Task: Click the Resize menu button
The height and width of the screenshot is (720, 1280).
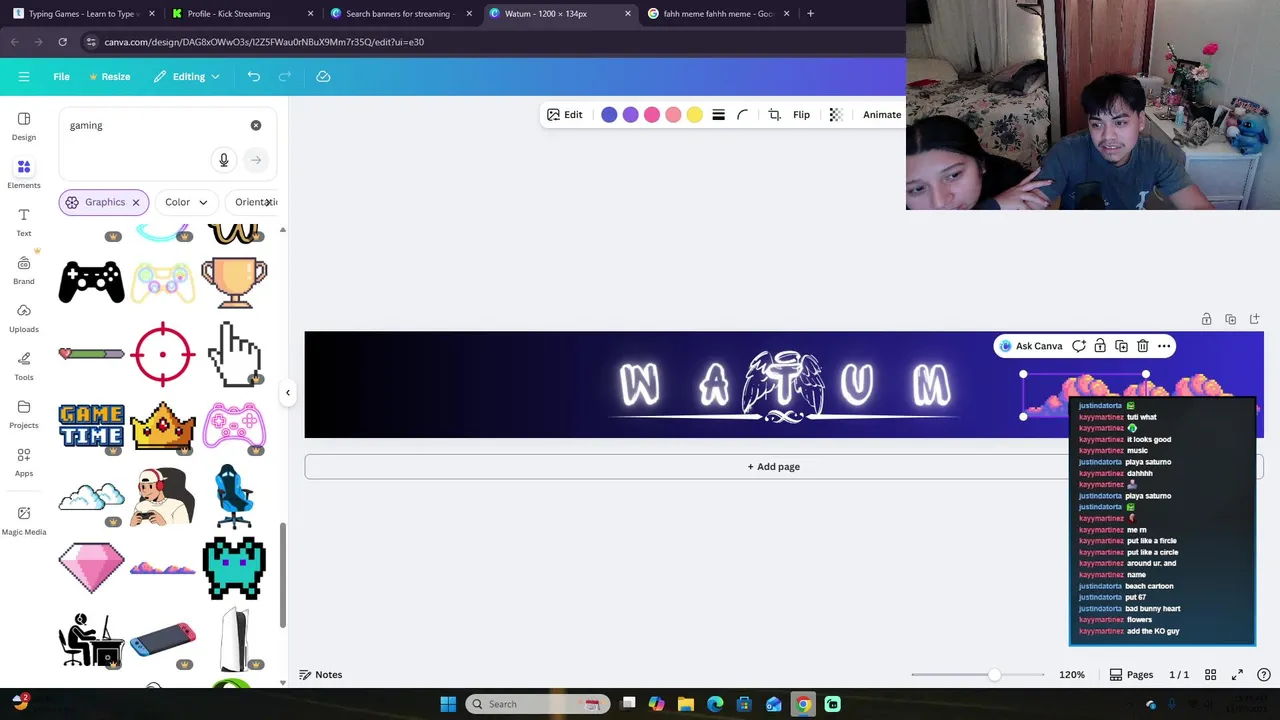Action: coord(109,76)
